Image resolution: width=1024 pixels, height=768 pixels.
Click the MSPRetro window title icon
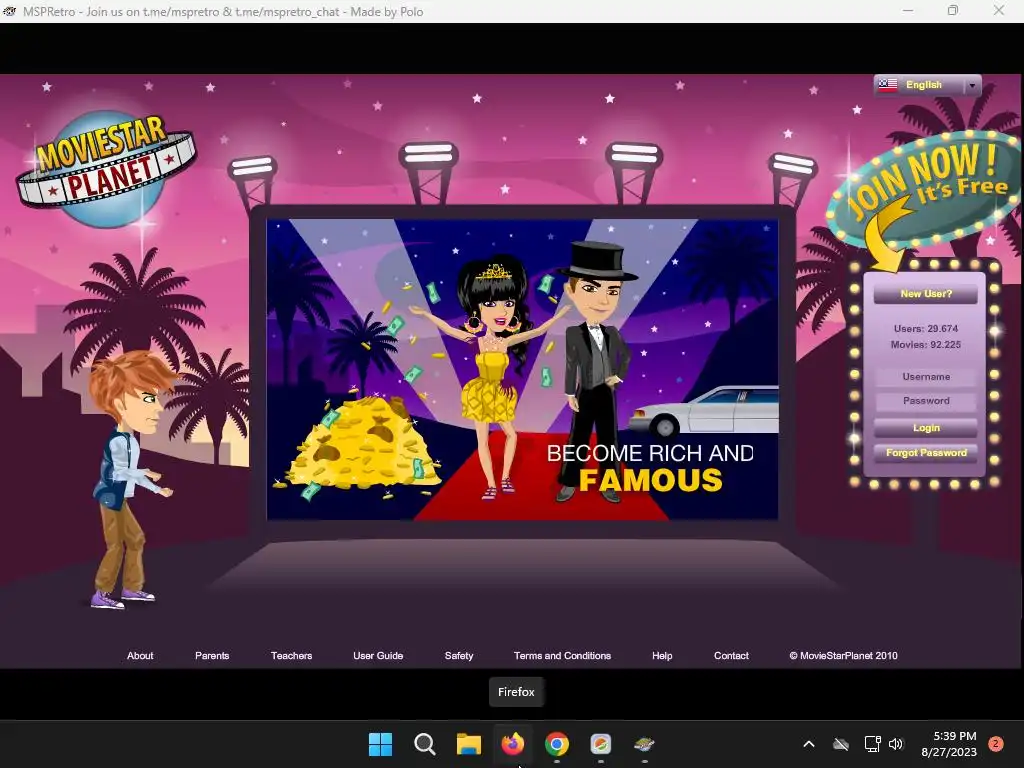point(9,11)
